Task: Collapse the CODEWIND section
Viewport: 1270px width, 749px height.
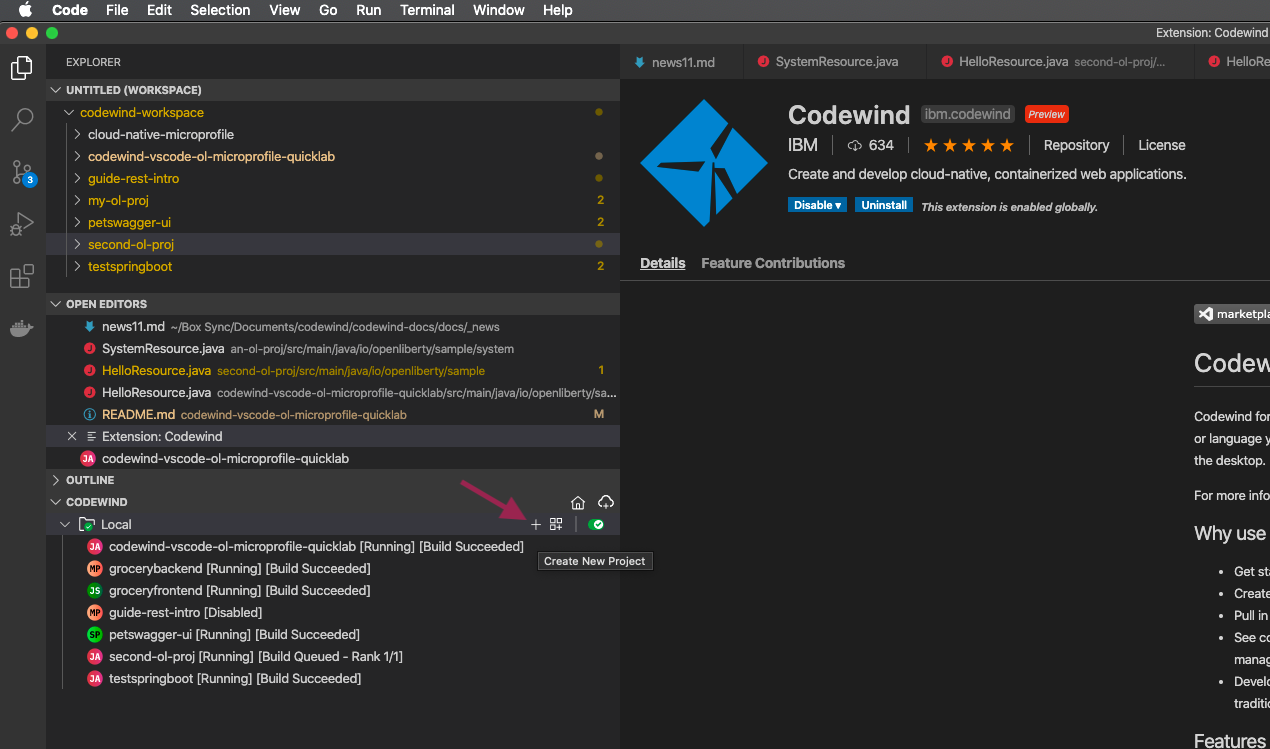Action: [x=57, y=502]
